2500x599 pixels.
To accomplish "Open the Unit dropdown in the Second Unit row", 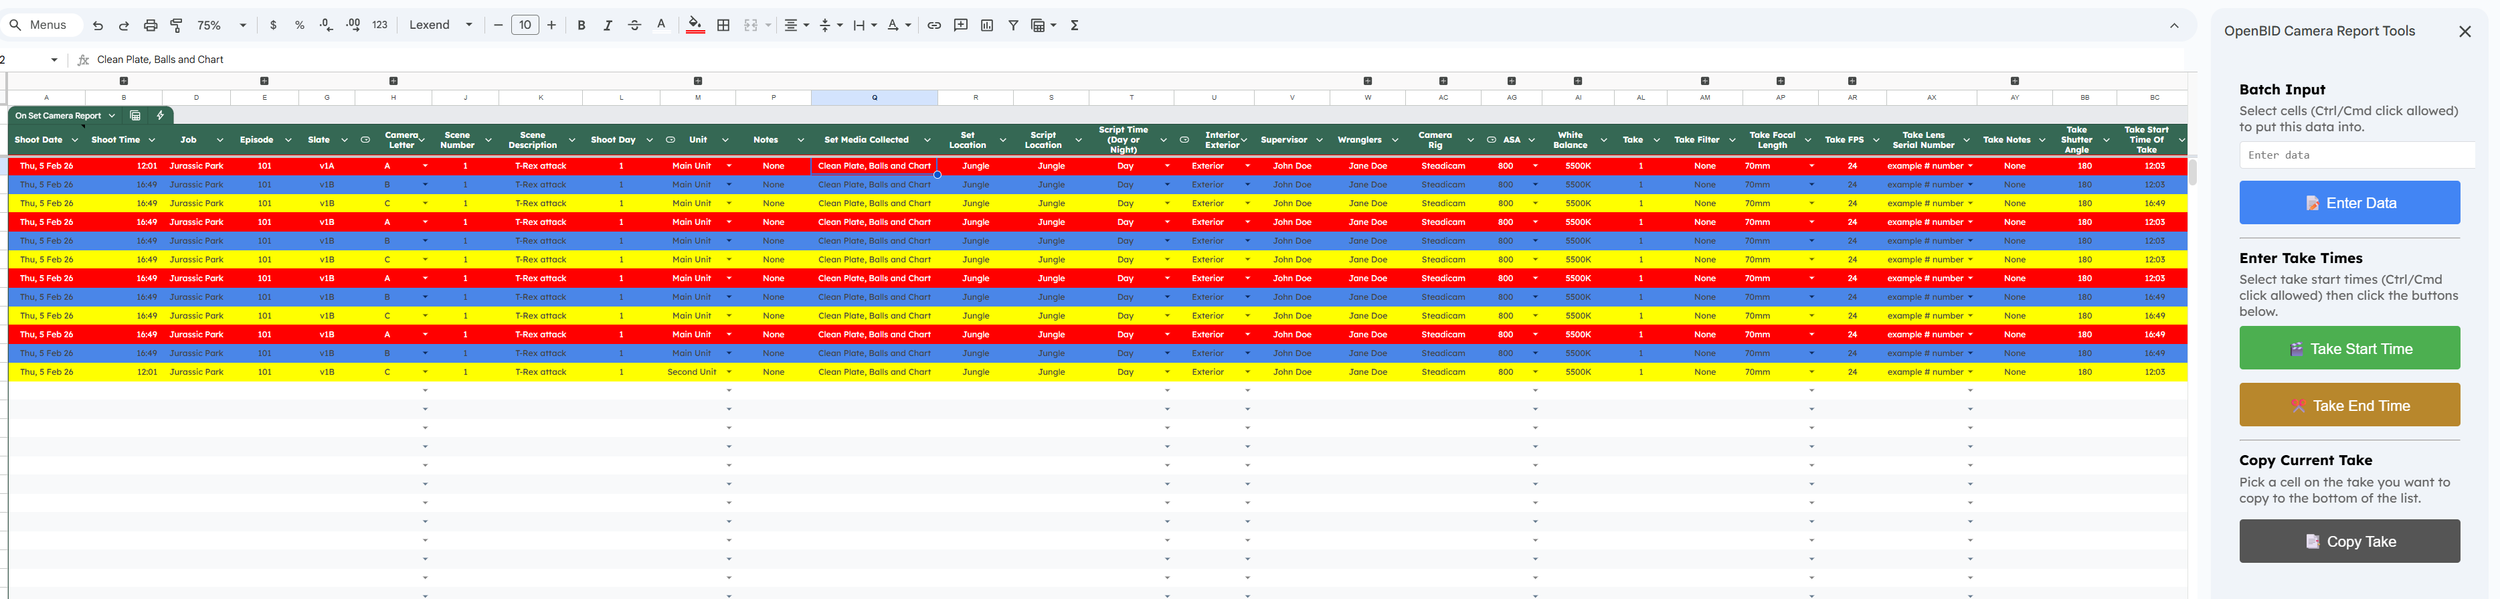I will [729, 372].
